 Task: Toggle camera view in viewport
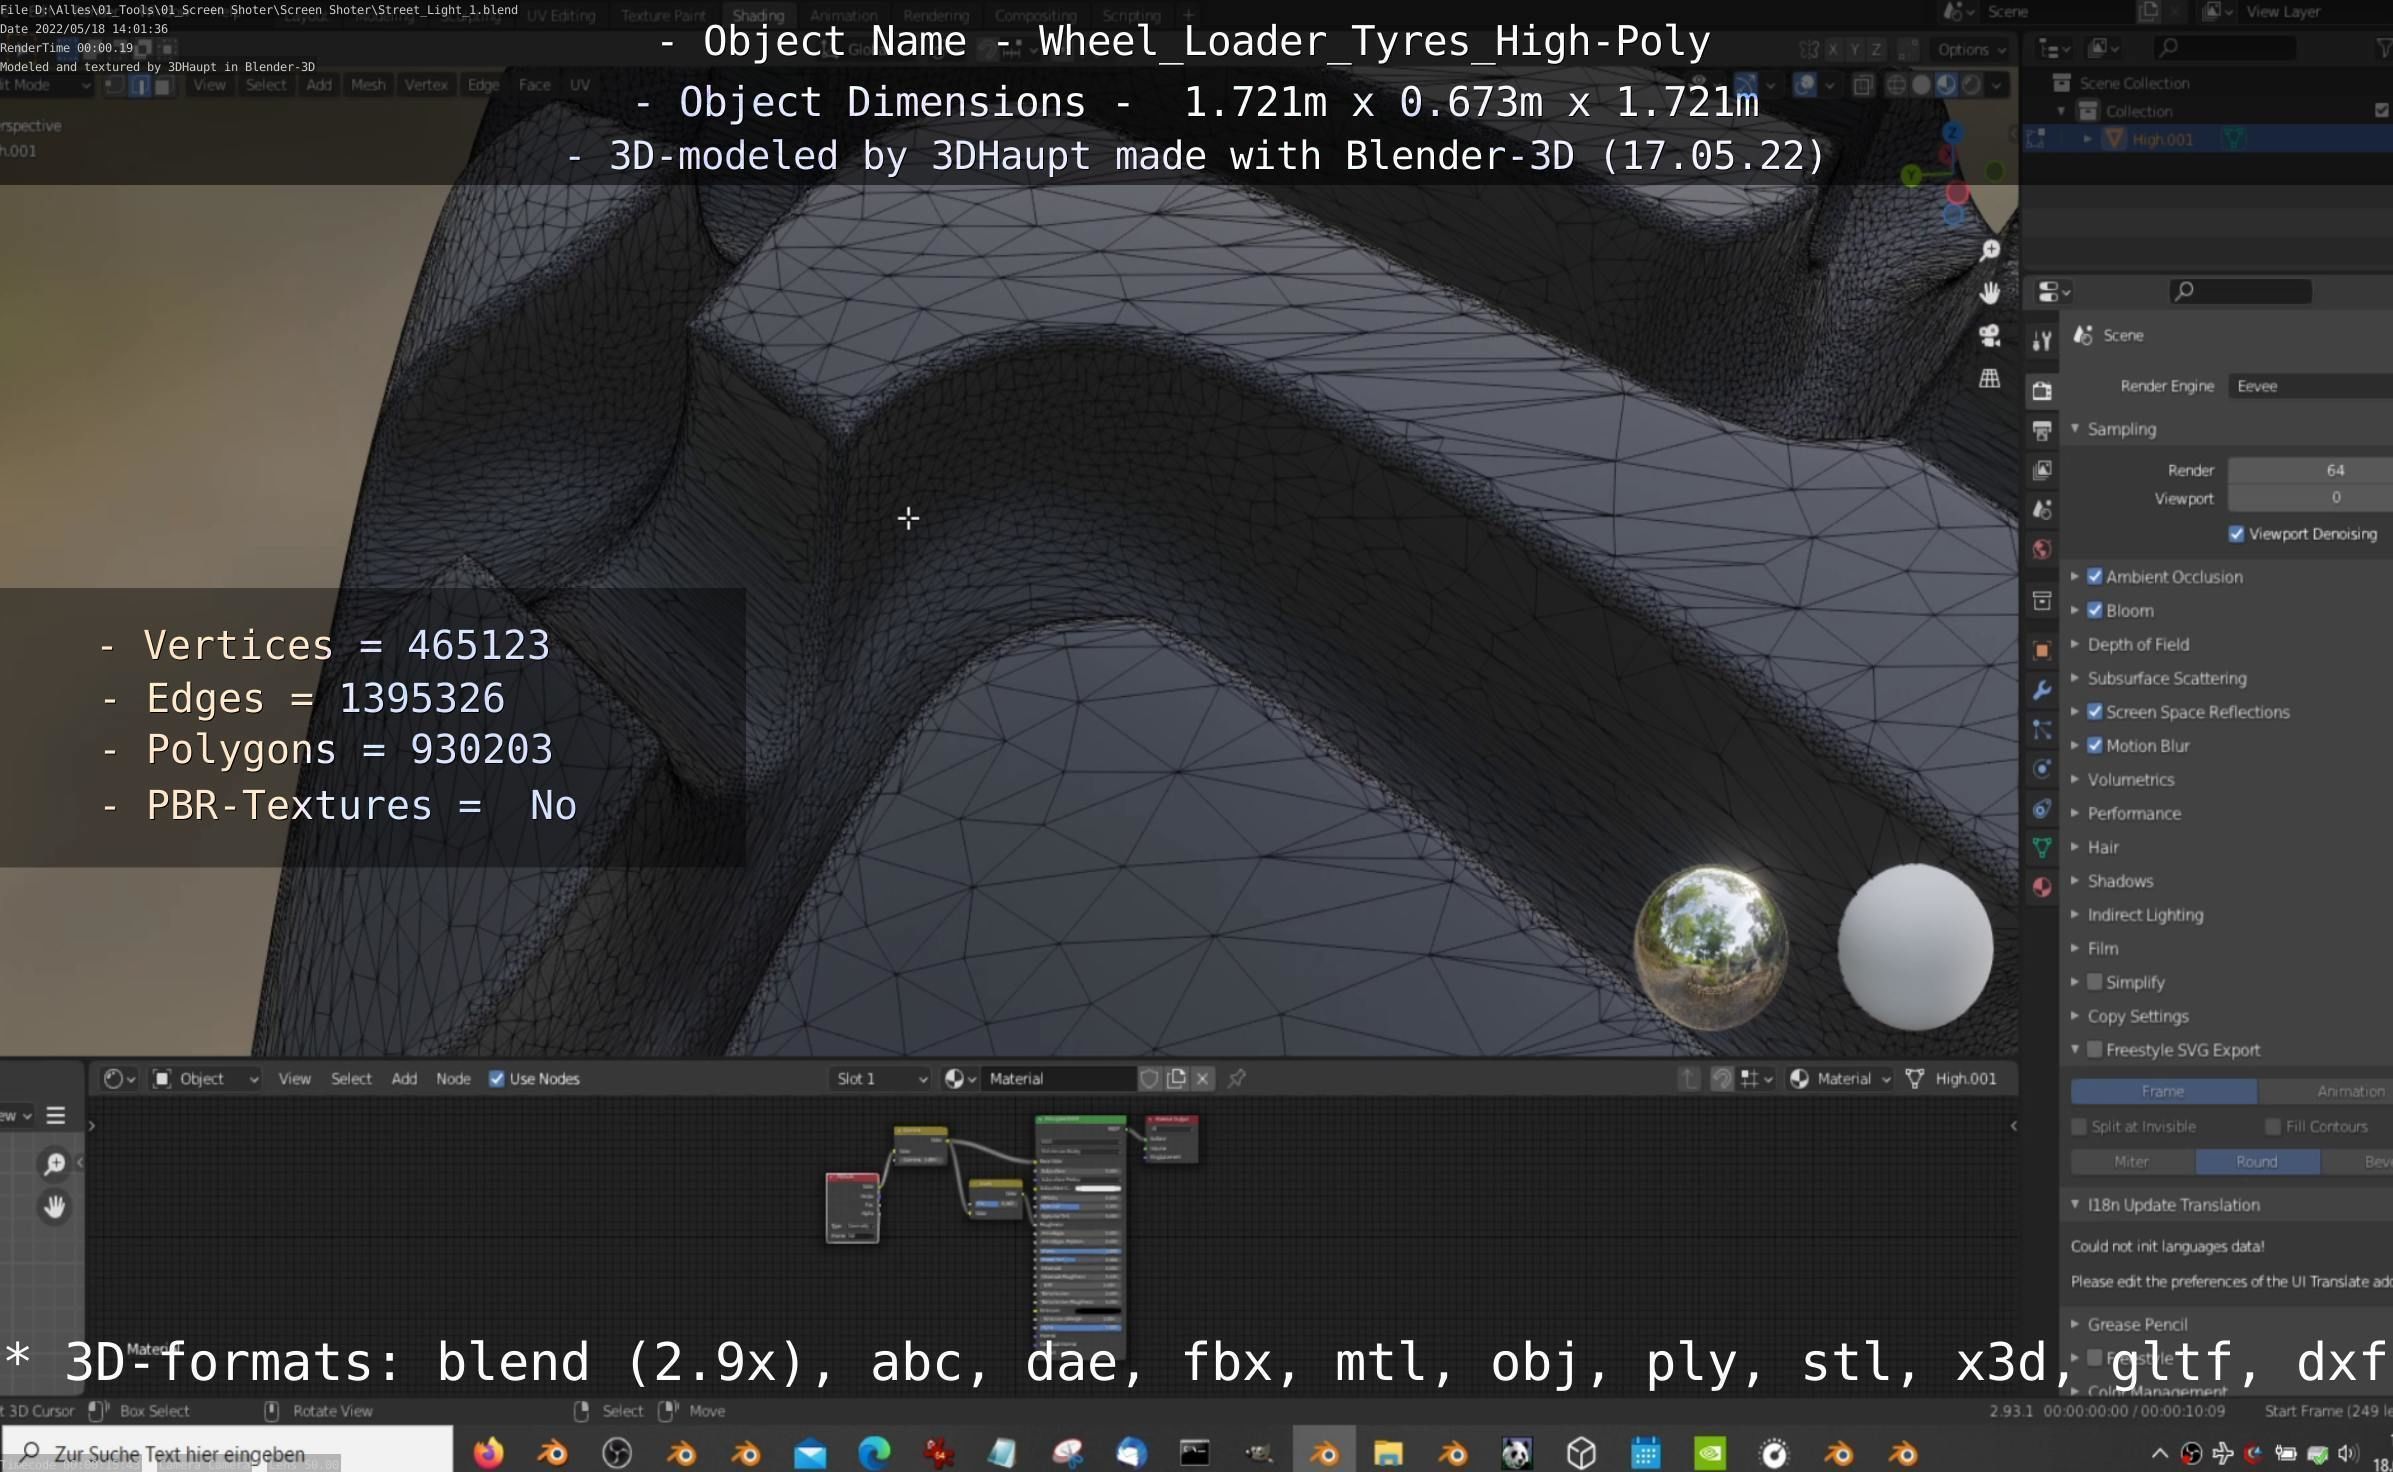click(1990, 336)
